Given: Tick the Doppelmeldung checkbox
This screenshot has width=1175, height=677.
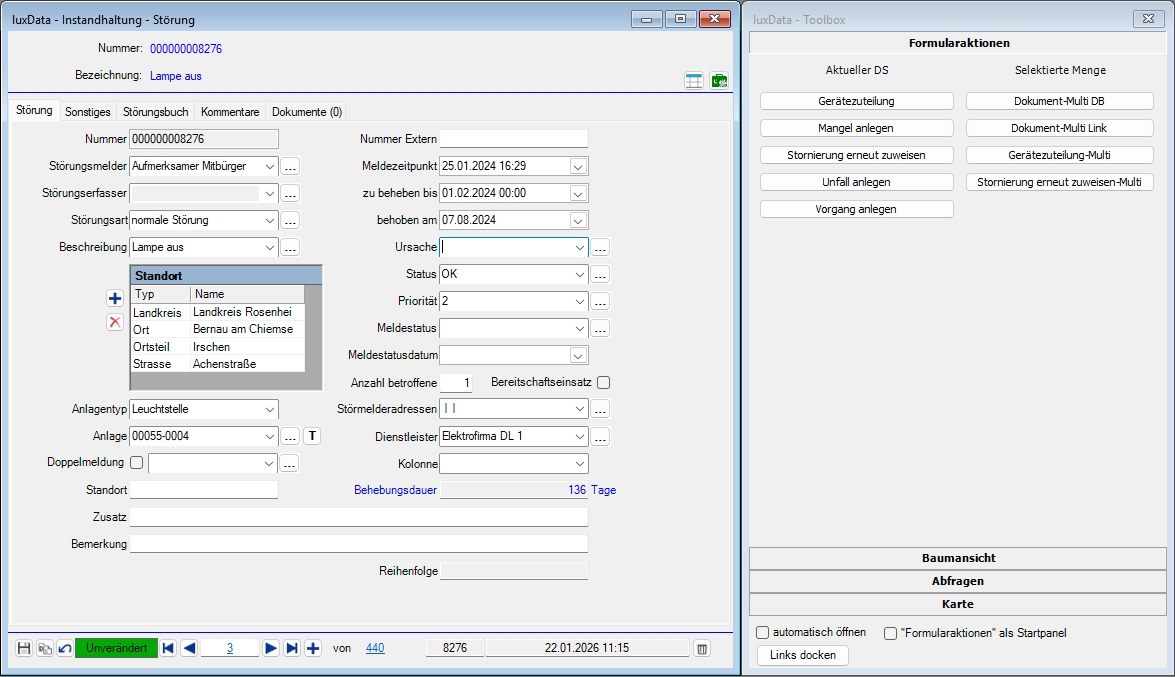Looking at the screenshot, I should [x=137, y=462].
